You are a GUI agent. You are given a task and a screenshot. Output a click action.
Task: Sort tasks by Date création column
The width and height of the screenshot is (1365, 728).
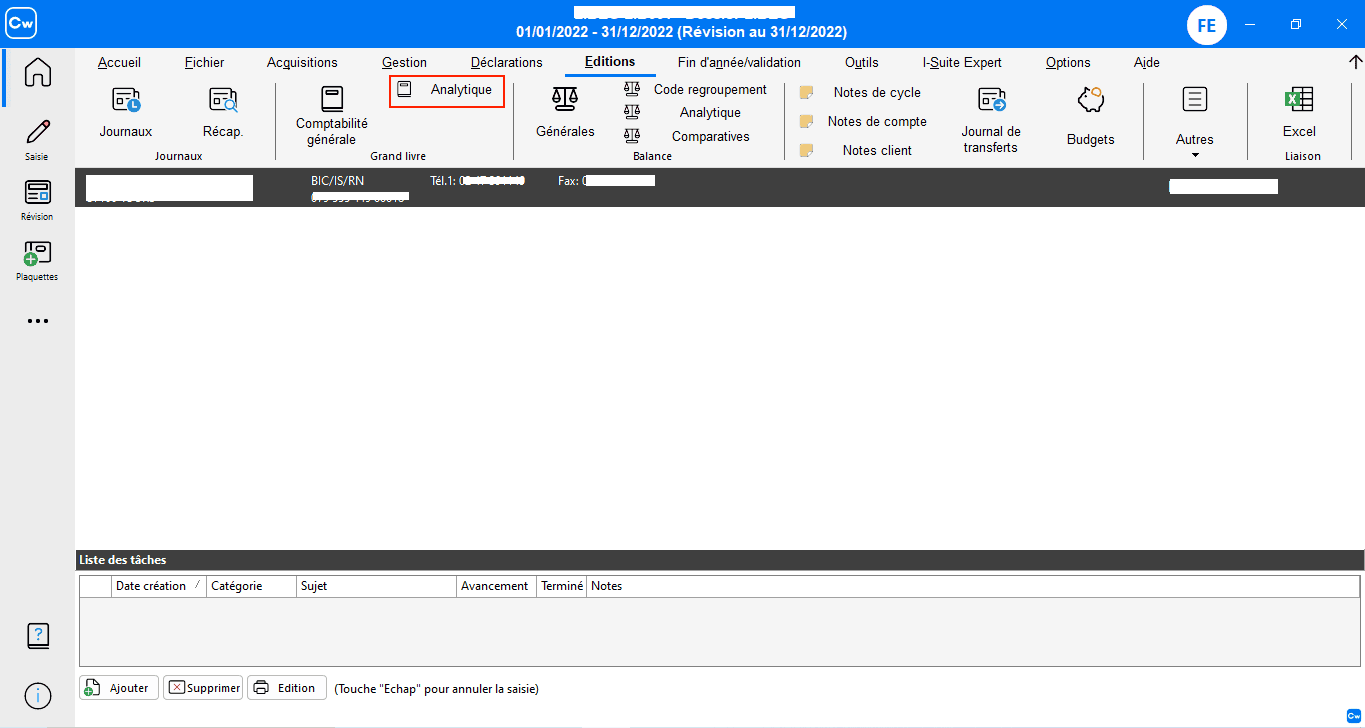(x=159, y=586)
